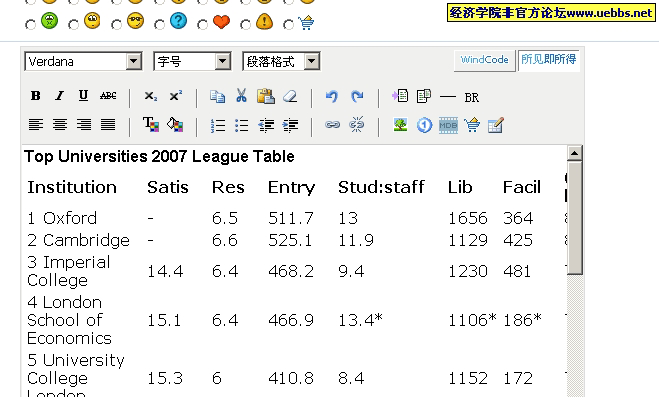Insert a hyperlink with the chain icon

pos(332,125)
